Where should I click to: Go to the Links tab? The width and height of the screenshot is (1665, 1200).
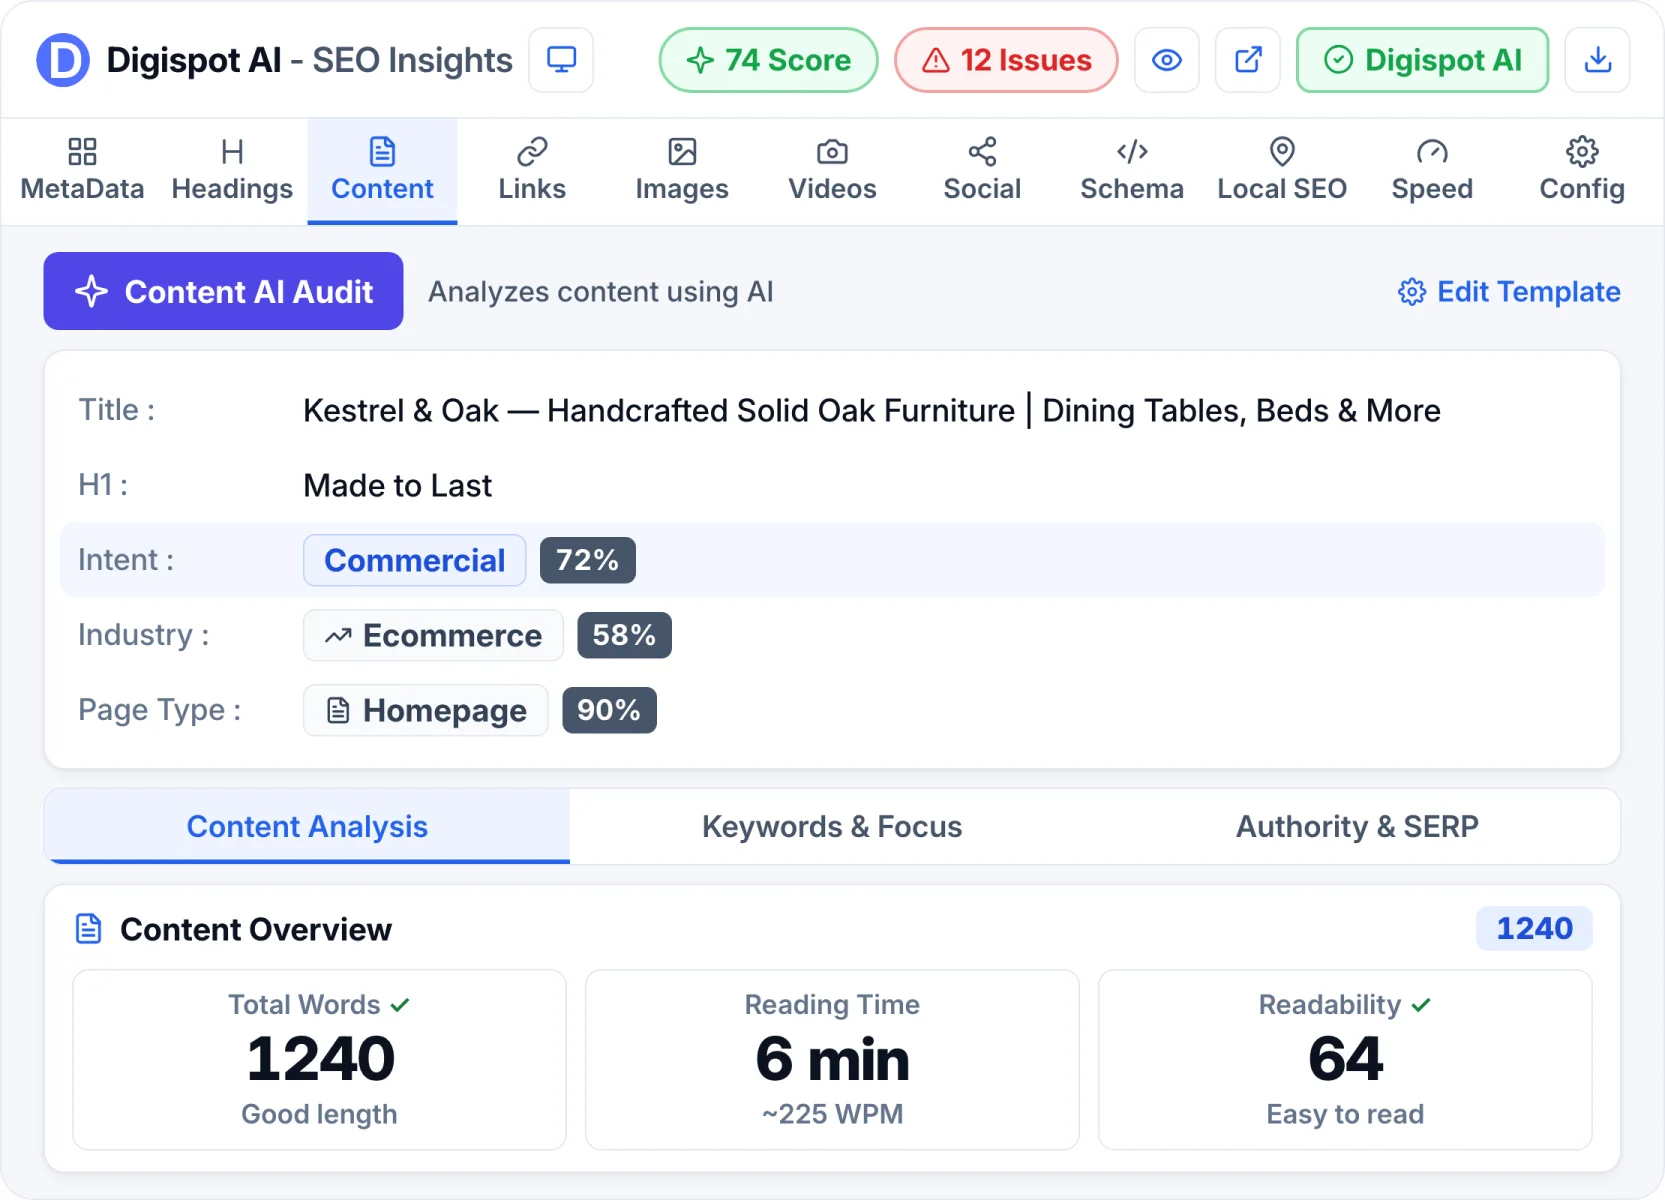point(532,171)
